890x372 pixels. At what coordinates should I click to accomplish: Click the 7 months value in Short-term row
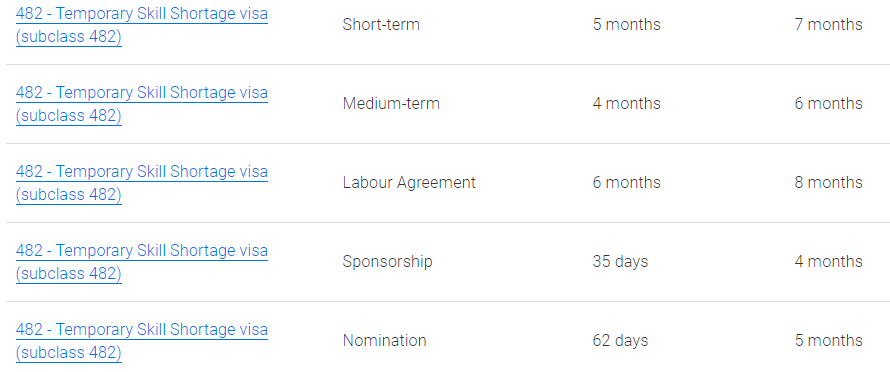point(829,25)
